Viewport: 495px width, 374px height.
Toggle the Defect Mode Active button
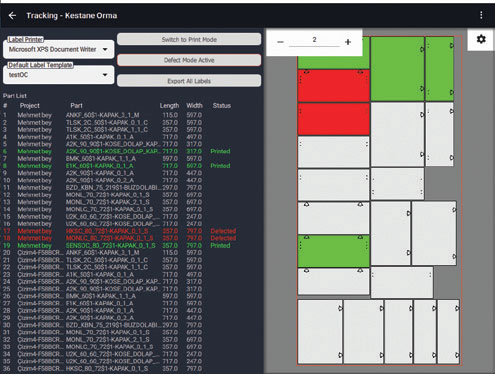pos(189,60)
